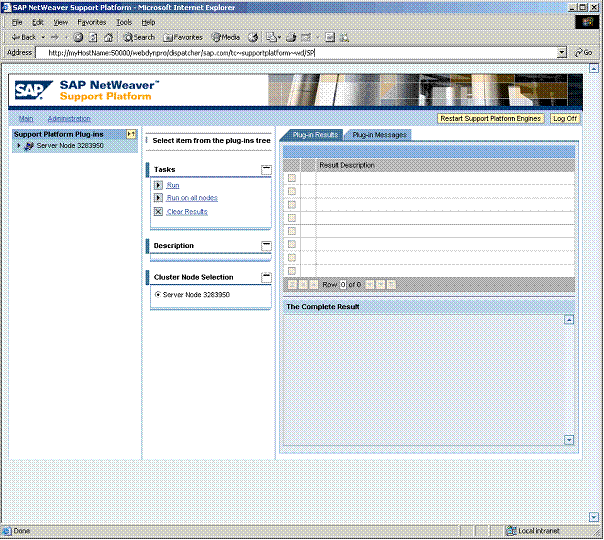Open the Favorites toolbar button
Viewport: 604px width, 540px height.
click(x=183, y=37)
